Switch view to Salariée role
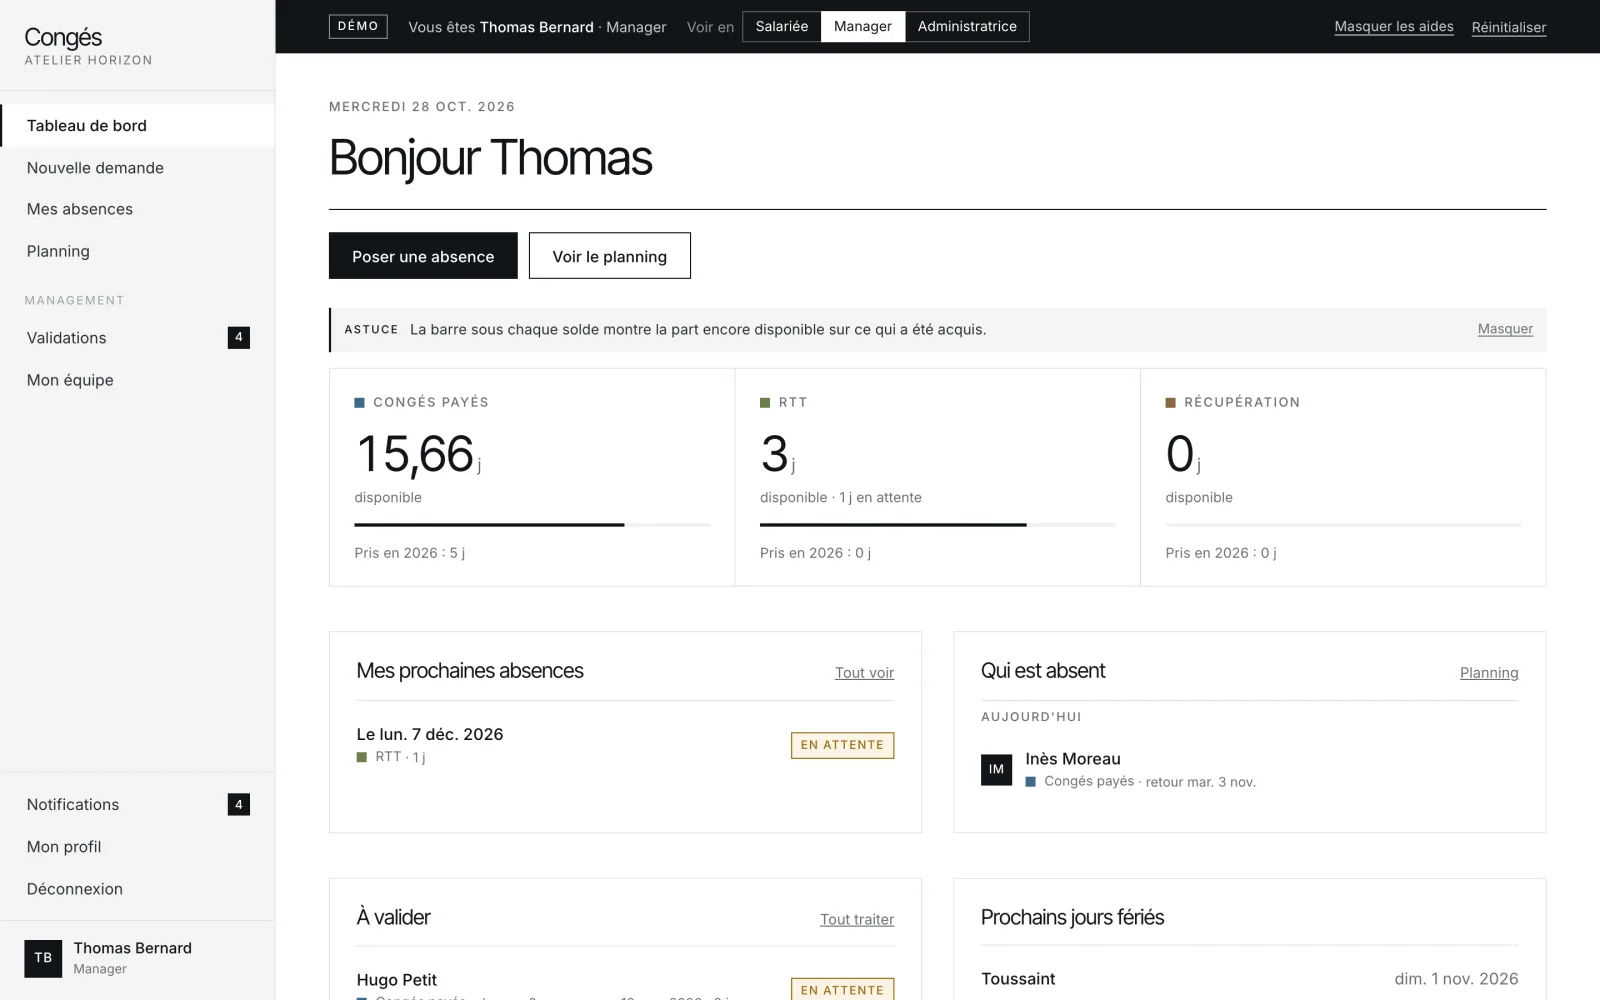Viewport: 1600px width, 1000px height. coord(782,26)
